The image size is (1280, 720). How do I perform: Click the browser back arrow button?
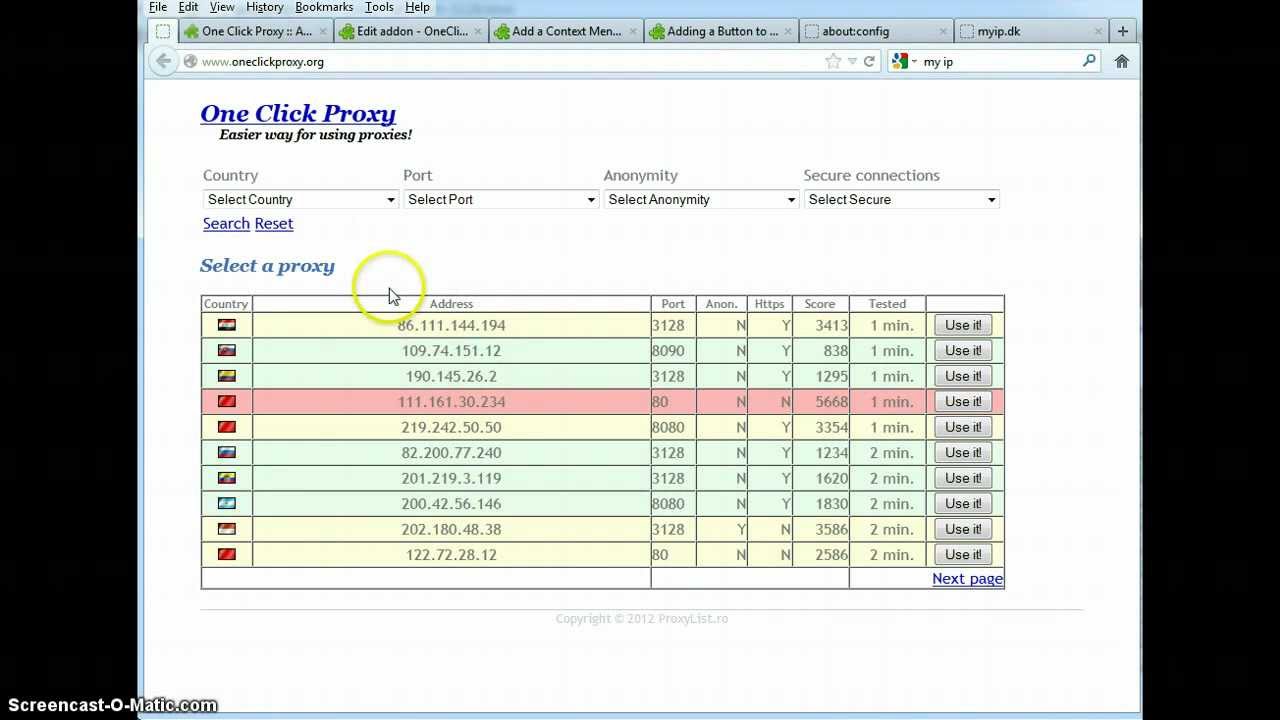[163, 61]
